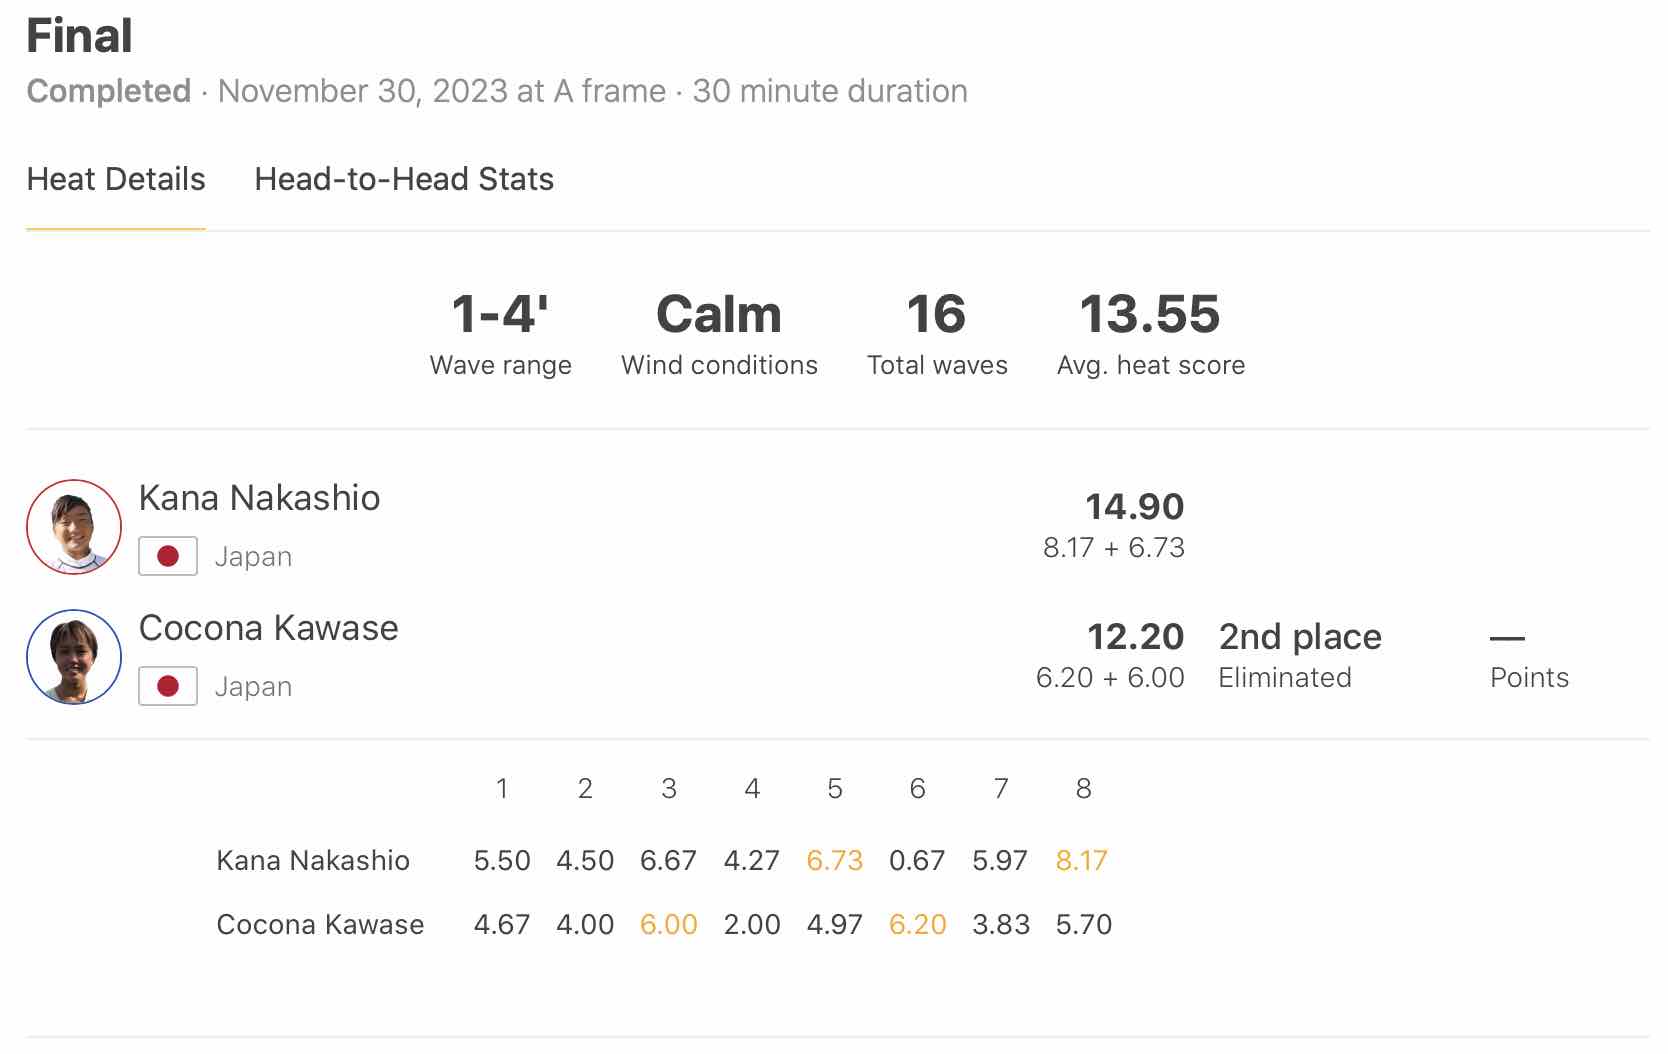Click Cocona Kawase's profile photo
Image resolution: width=1668 pixels, height=1054 pixels.
click(x=74, y=657)
